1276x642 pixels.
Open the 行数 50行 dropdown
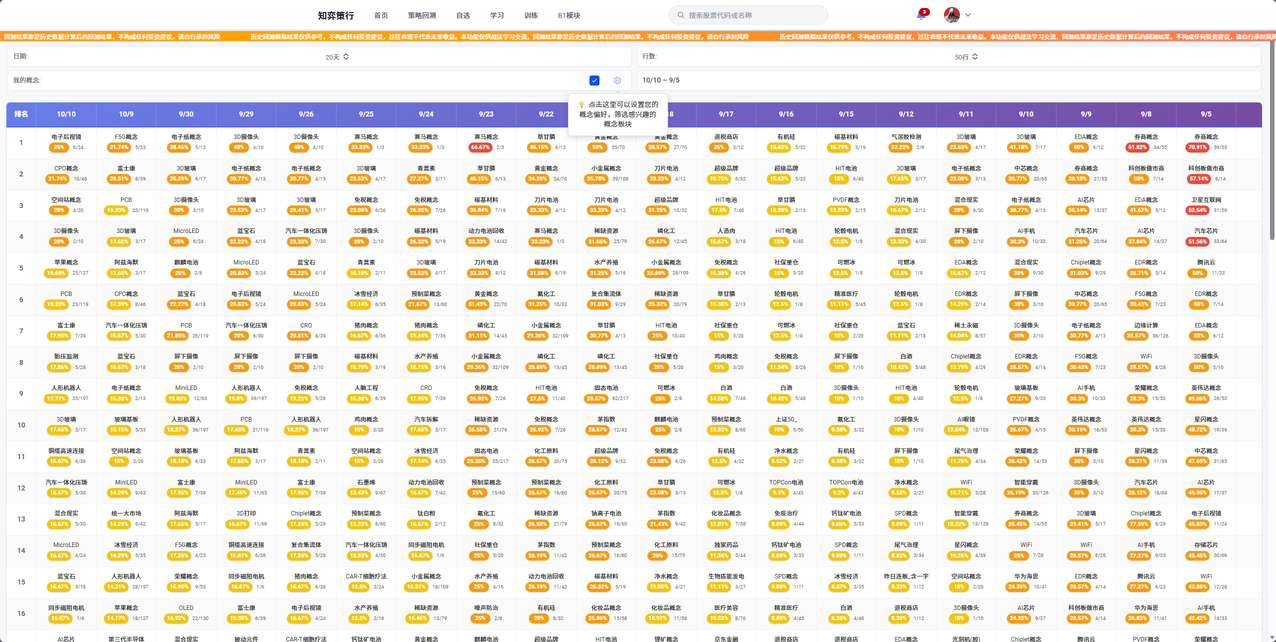click(x=965, y=57)
